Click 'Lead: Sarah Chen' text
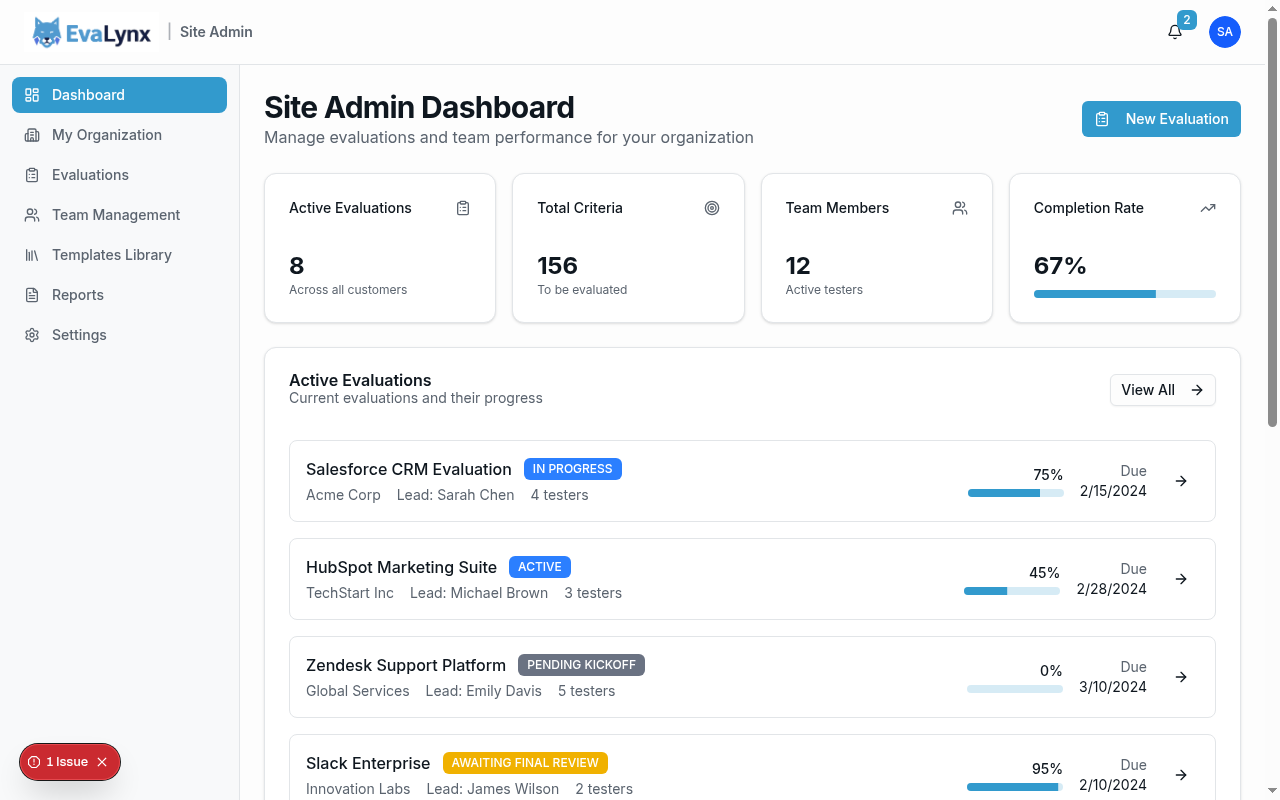This screenshot has width=1280, height=800. pyautogui.click(x=455, y=495)
